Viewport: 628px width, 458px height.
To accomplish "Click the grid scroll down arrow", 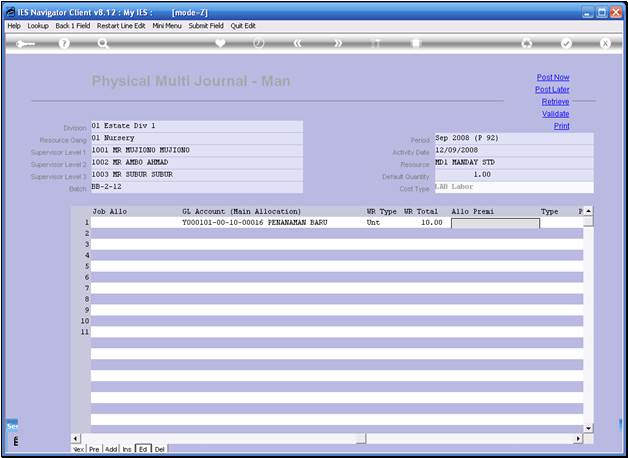I will [588, 428].
